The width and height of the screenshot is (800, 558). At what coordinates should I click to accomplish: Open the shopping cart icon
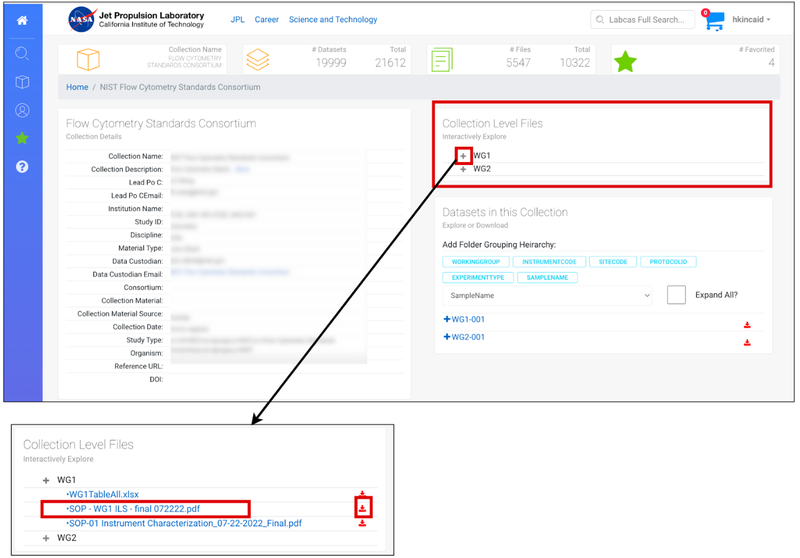pyautogui.click(x=713, y=21)
